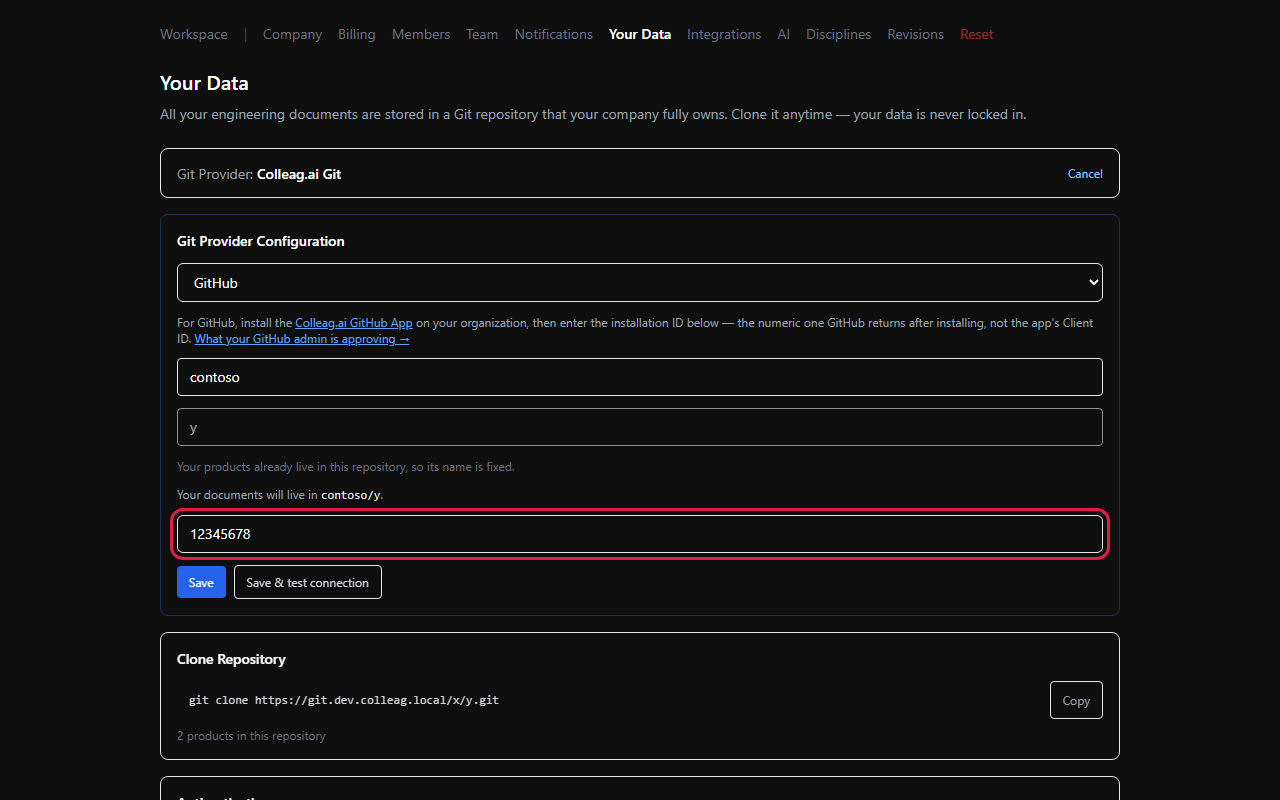This screenshot has height=800, width=1280.
Task: Open the Billing tab
Action: point(357,34)
